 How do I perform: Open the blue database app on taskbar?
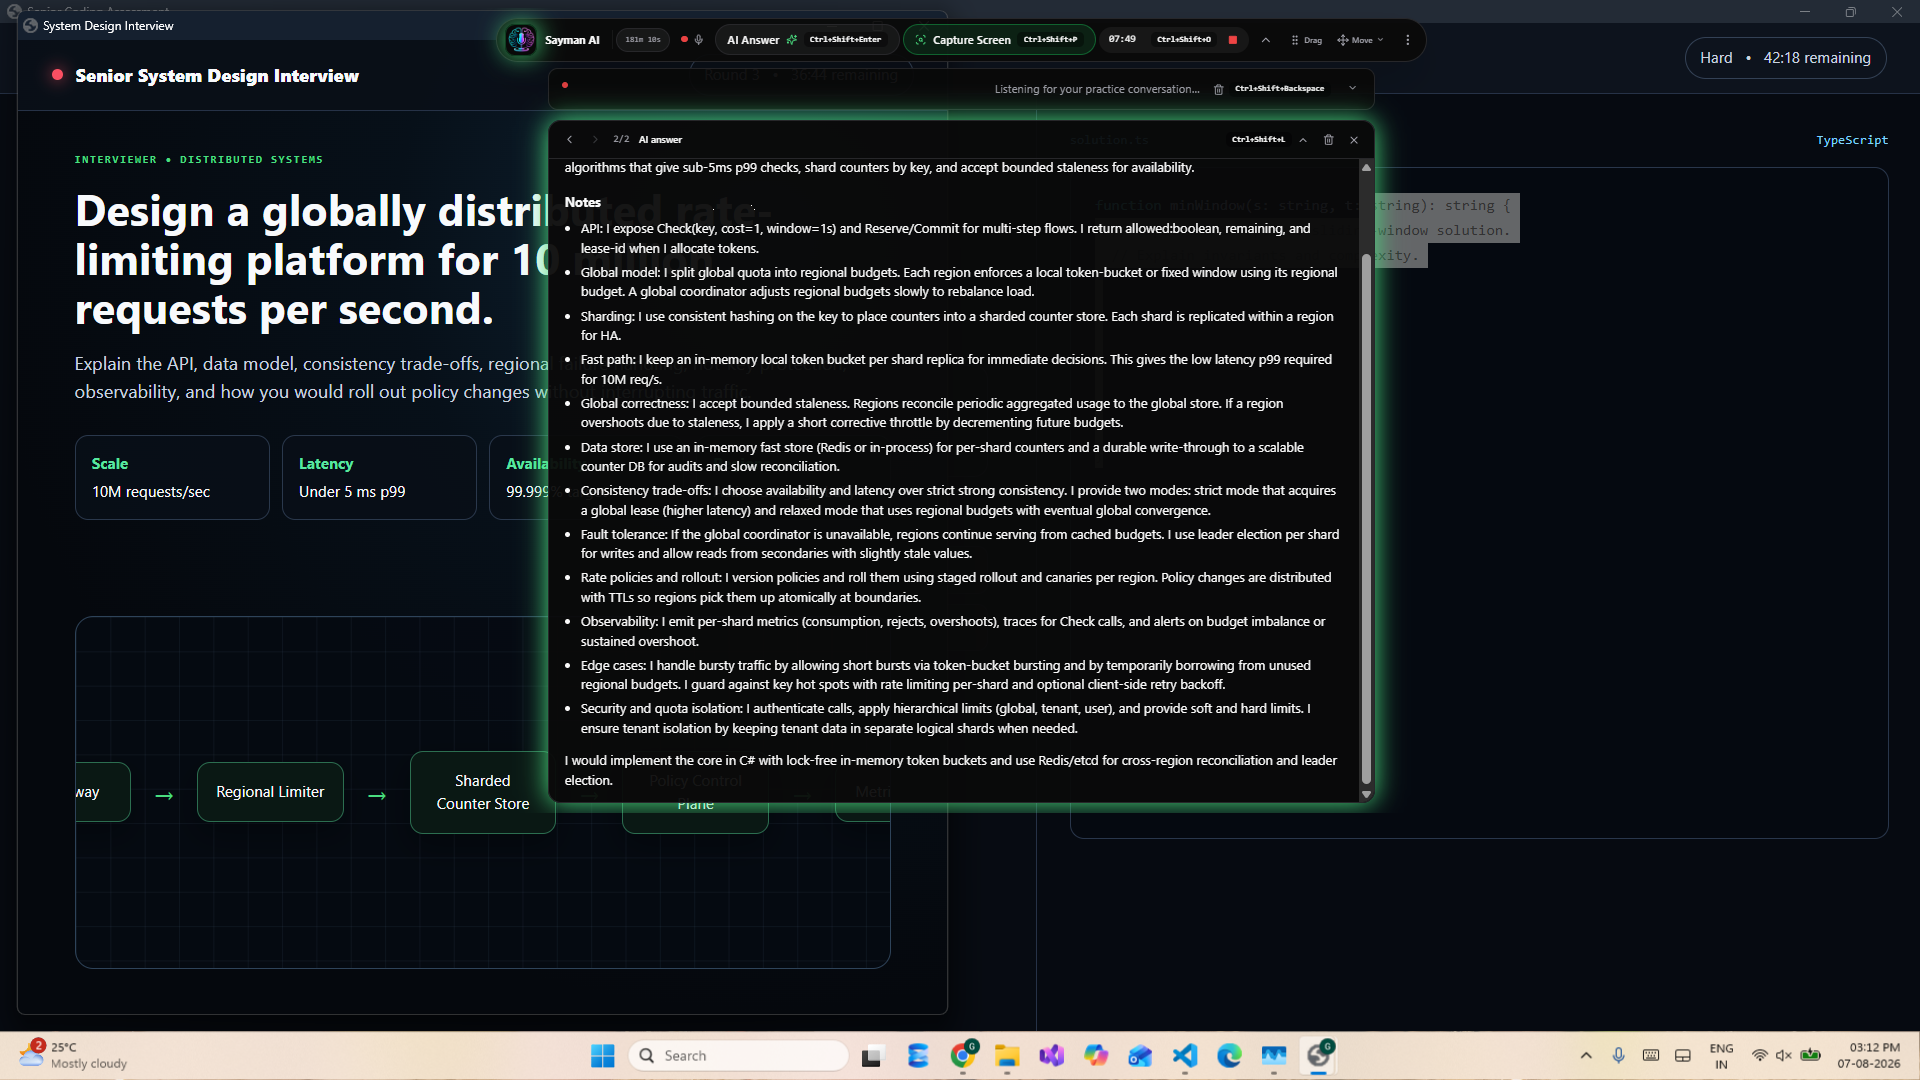918,1056
